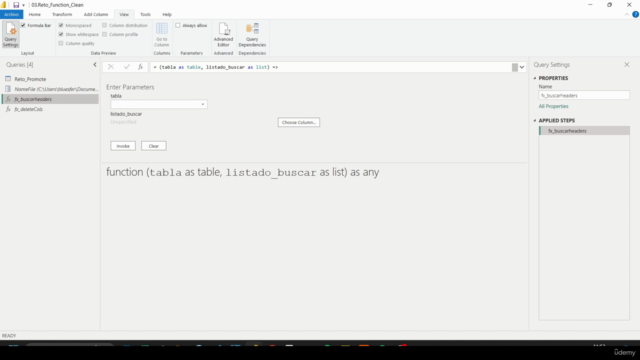This screenshot has width=640, height=360.
Task: Switch to the Transform tab
Action: (x=62, y=14)
